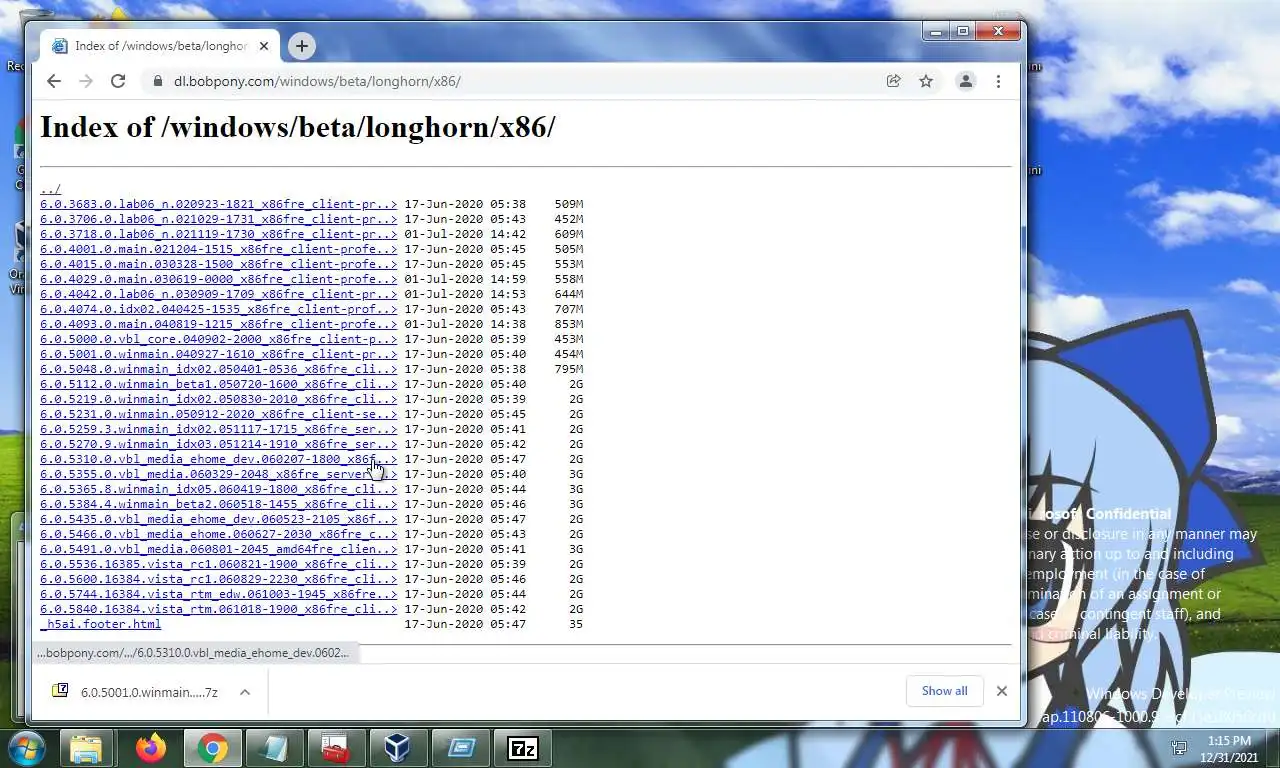The width and height of the screenshot is (1280, 768).
Task: Click the lock icon in address bar
Action: click(157, 81)
